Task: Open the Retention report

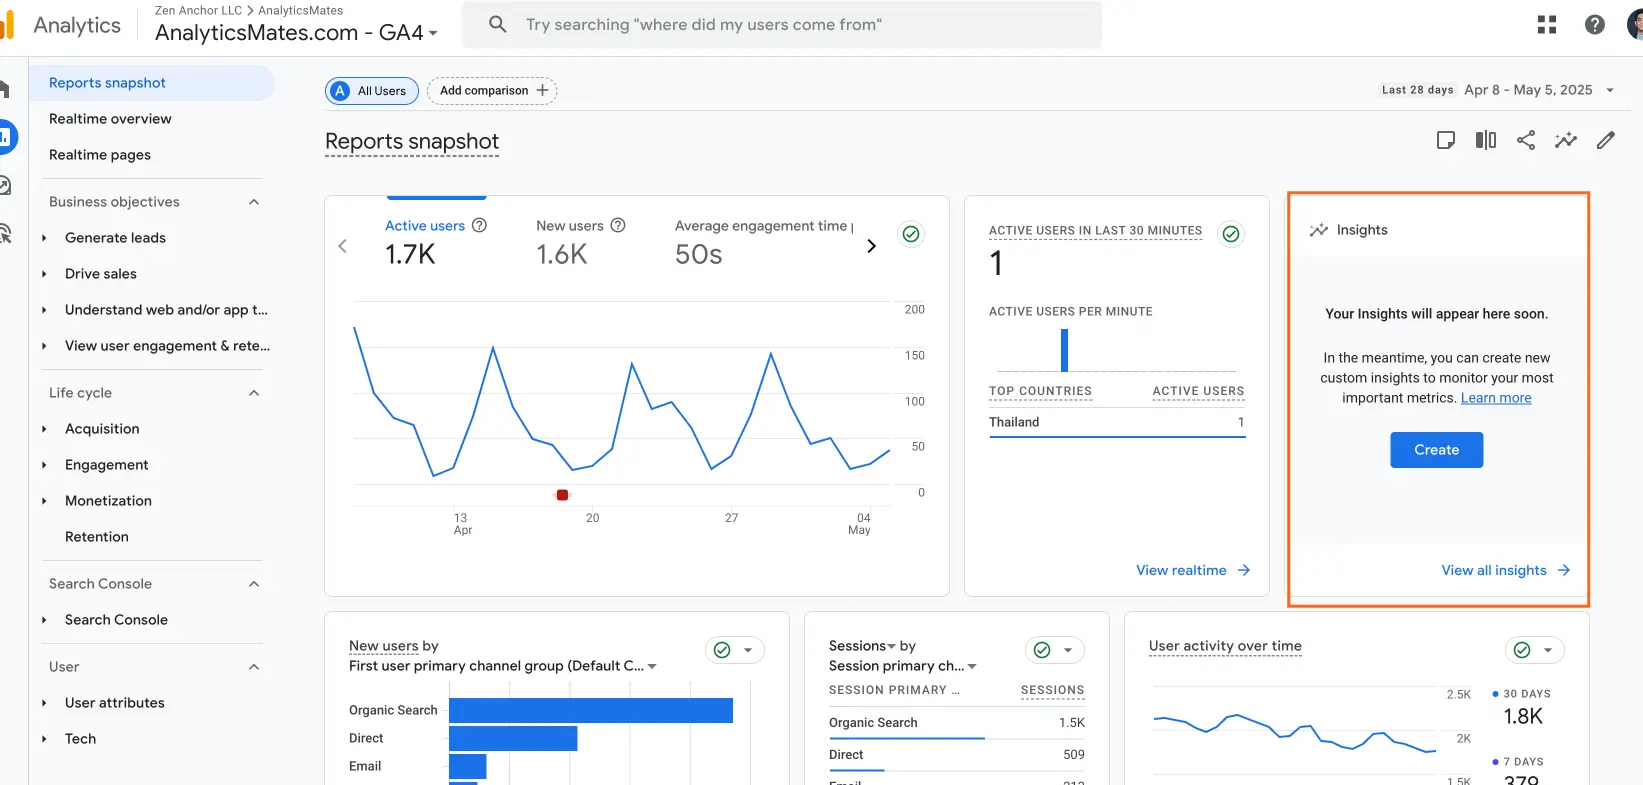Action: tap(97, 537)
